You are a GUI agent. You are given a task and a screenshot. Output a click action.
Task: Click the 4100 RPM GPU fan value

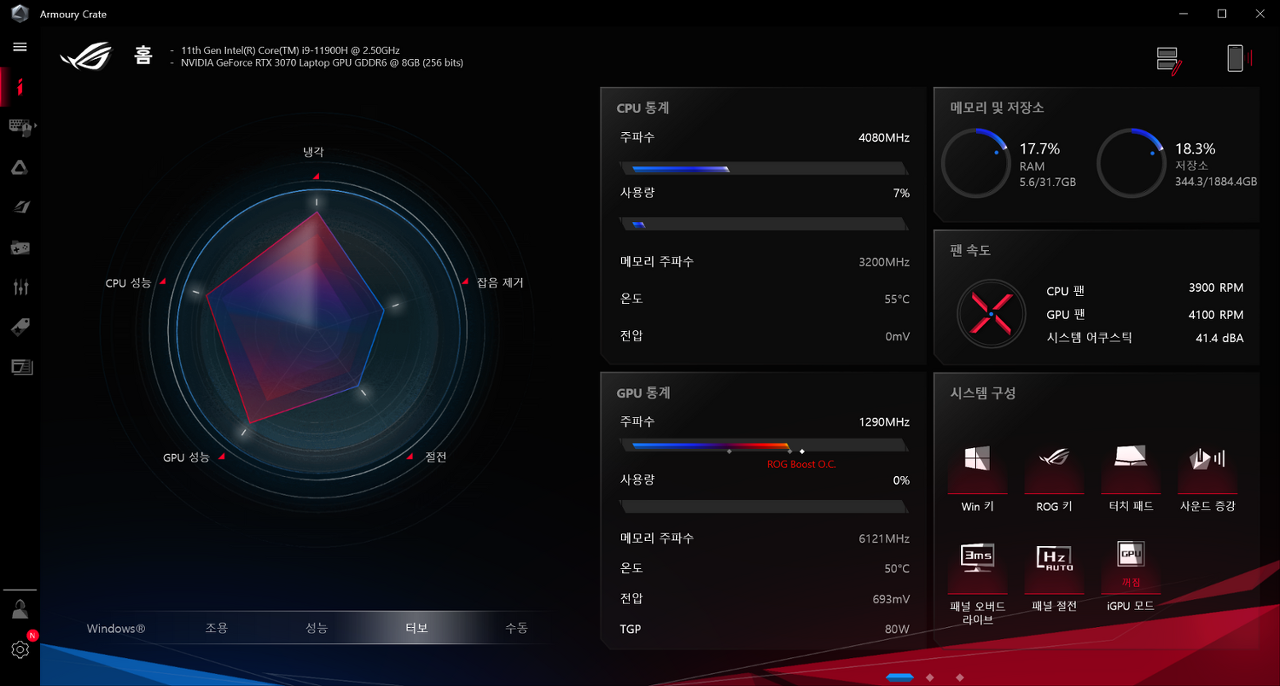click(x=1216, y=315)
